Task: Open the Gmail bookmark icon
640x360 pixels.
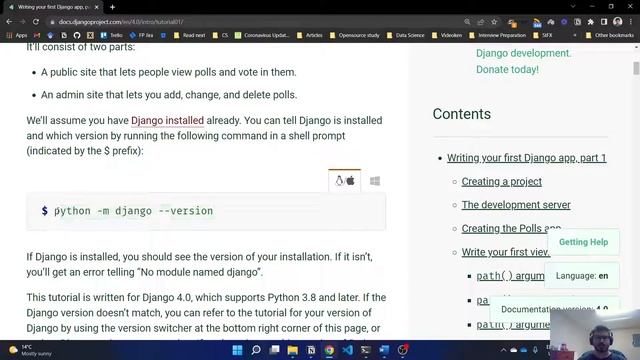Action: click(x=37, y=36)
